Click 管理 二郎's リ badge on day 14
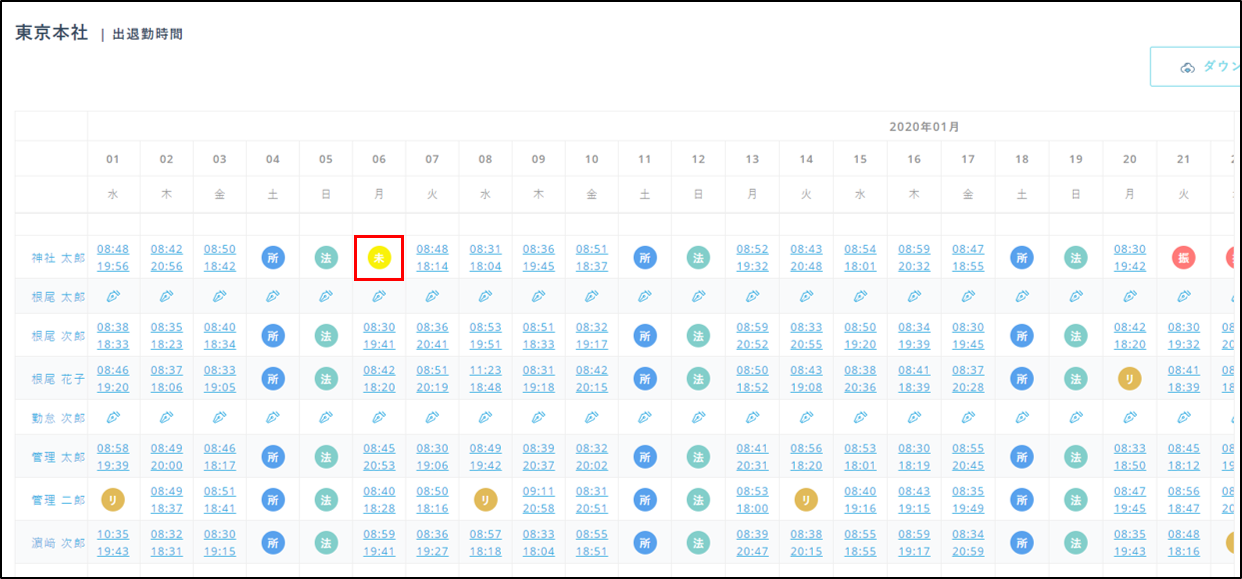The width and height of the screenshot is (1242, 579). coord(806,500)
